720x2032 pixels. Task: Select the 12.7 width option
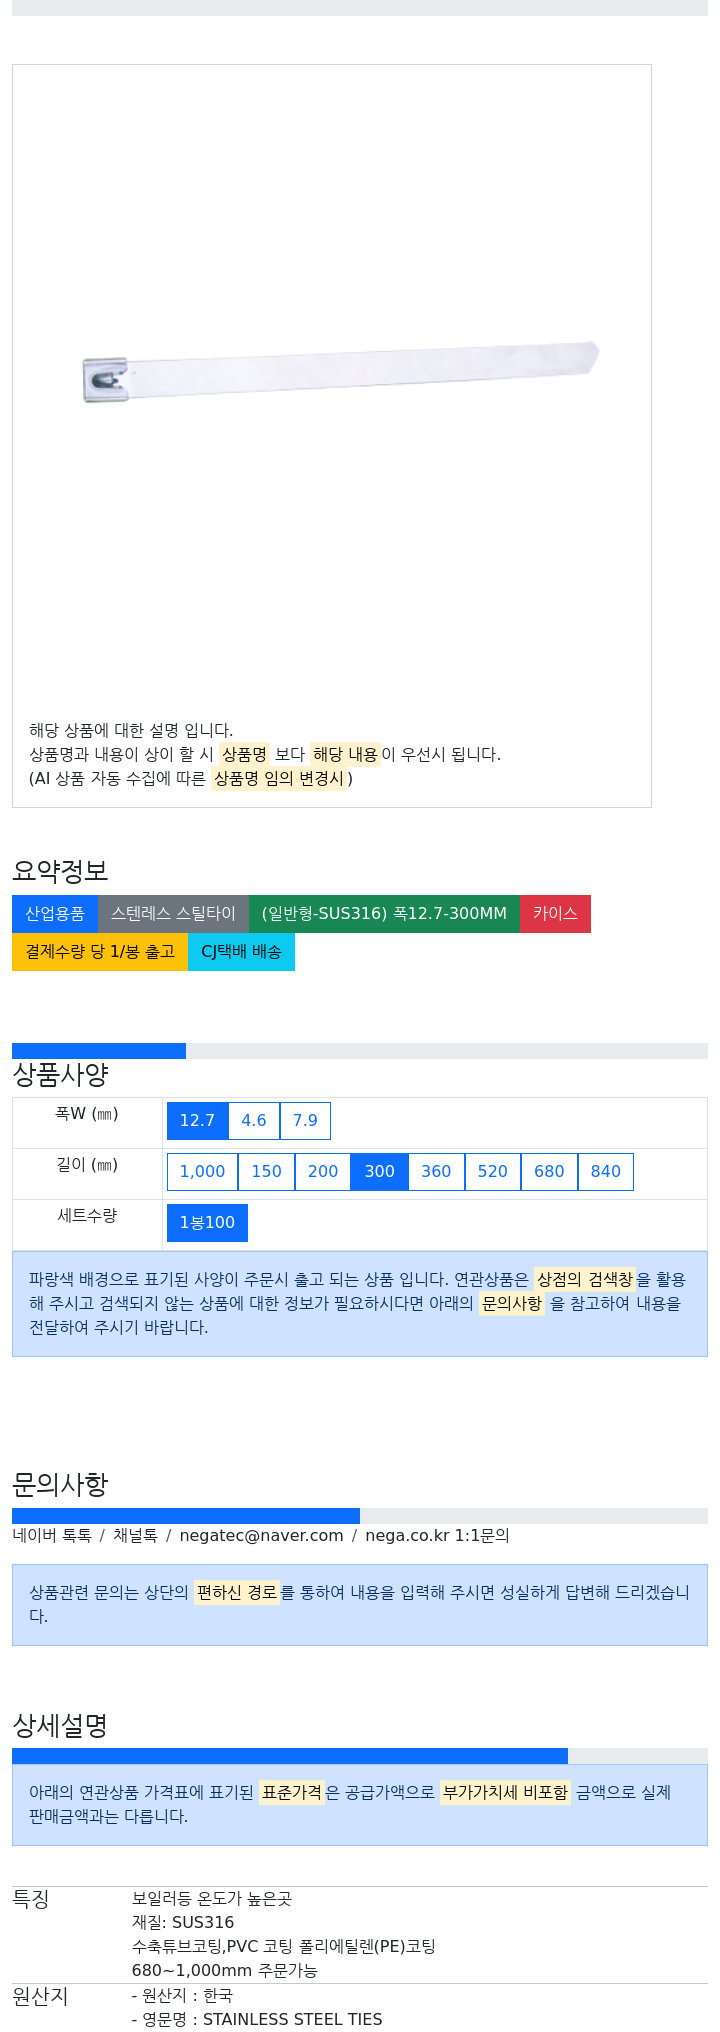pyautogui.click(x=197, y=1121)
